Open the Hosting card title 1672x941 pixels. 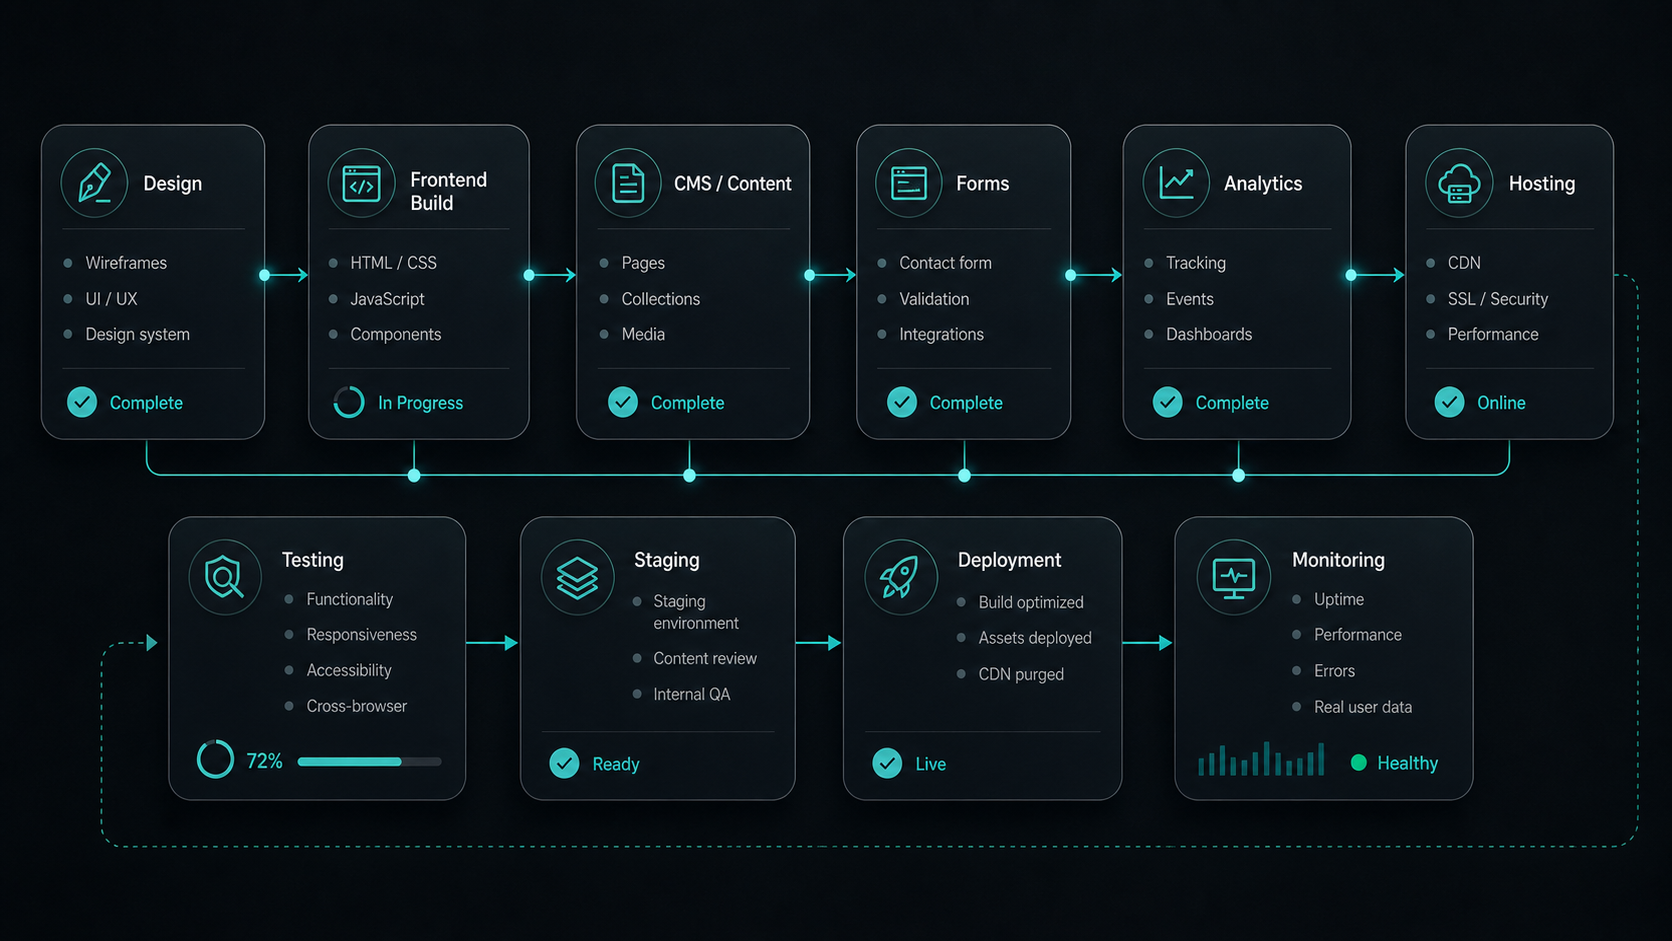pyautogui.click(x=1541, y=183)
